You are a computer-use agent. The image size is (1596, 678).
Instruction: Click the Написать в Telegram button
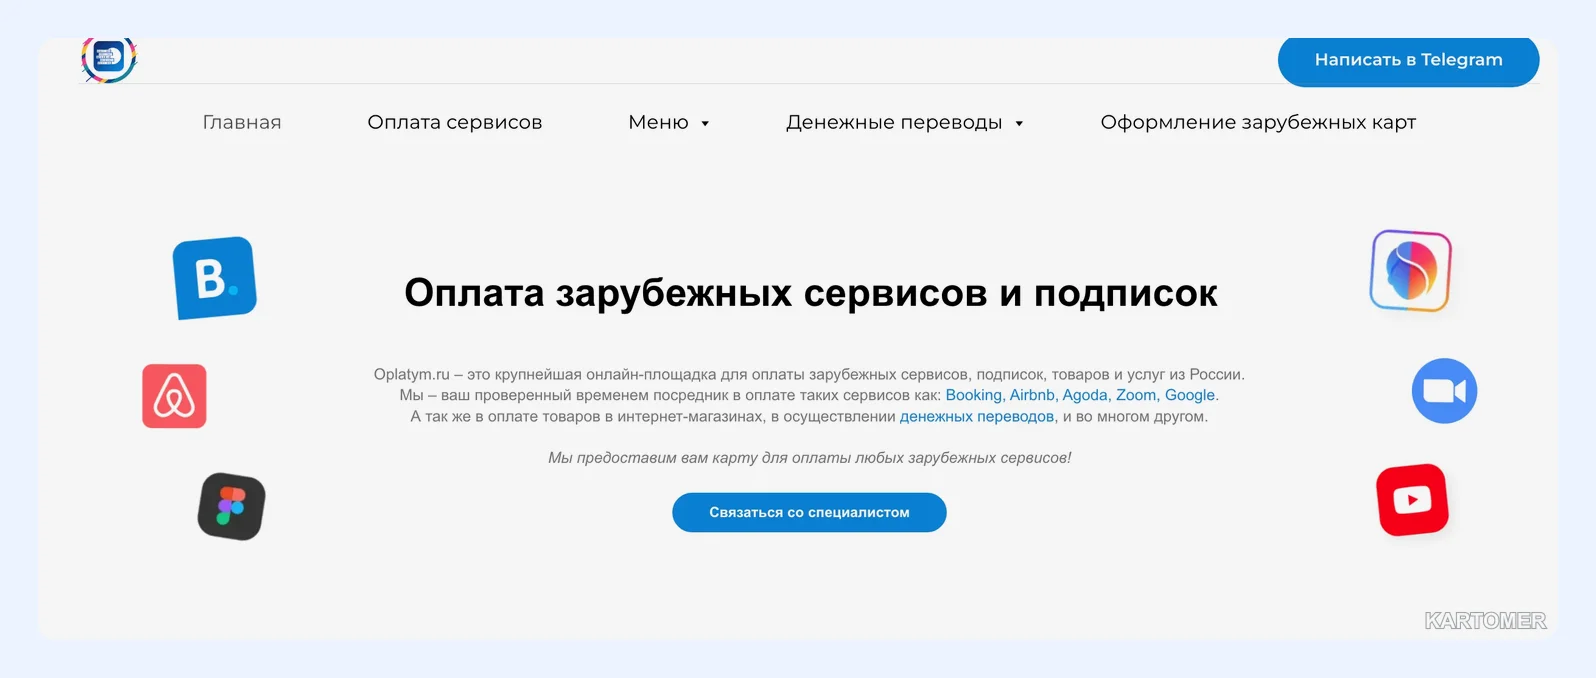point(1408,60)
